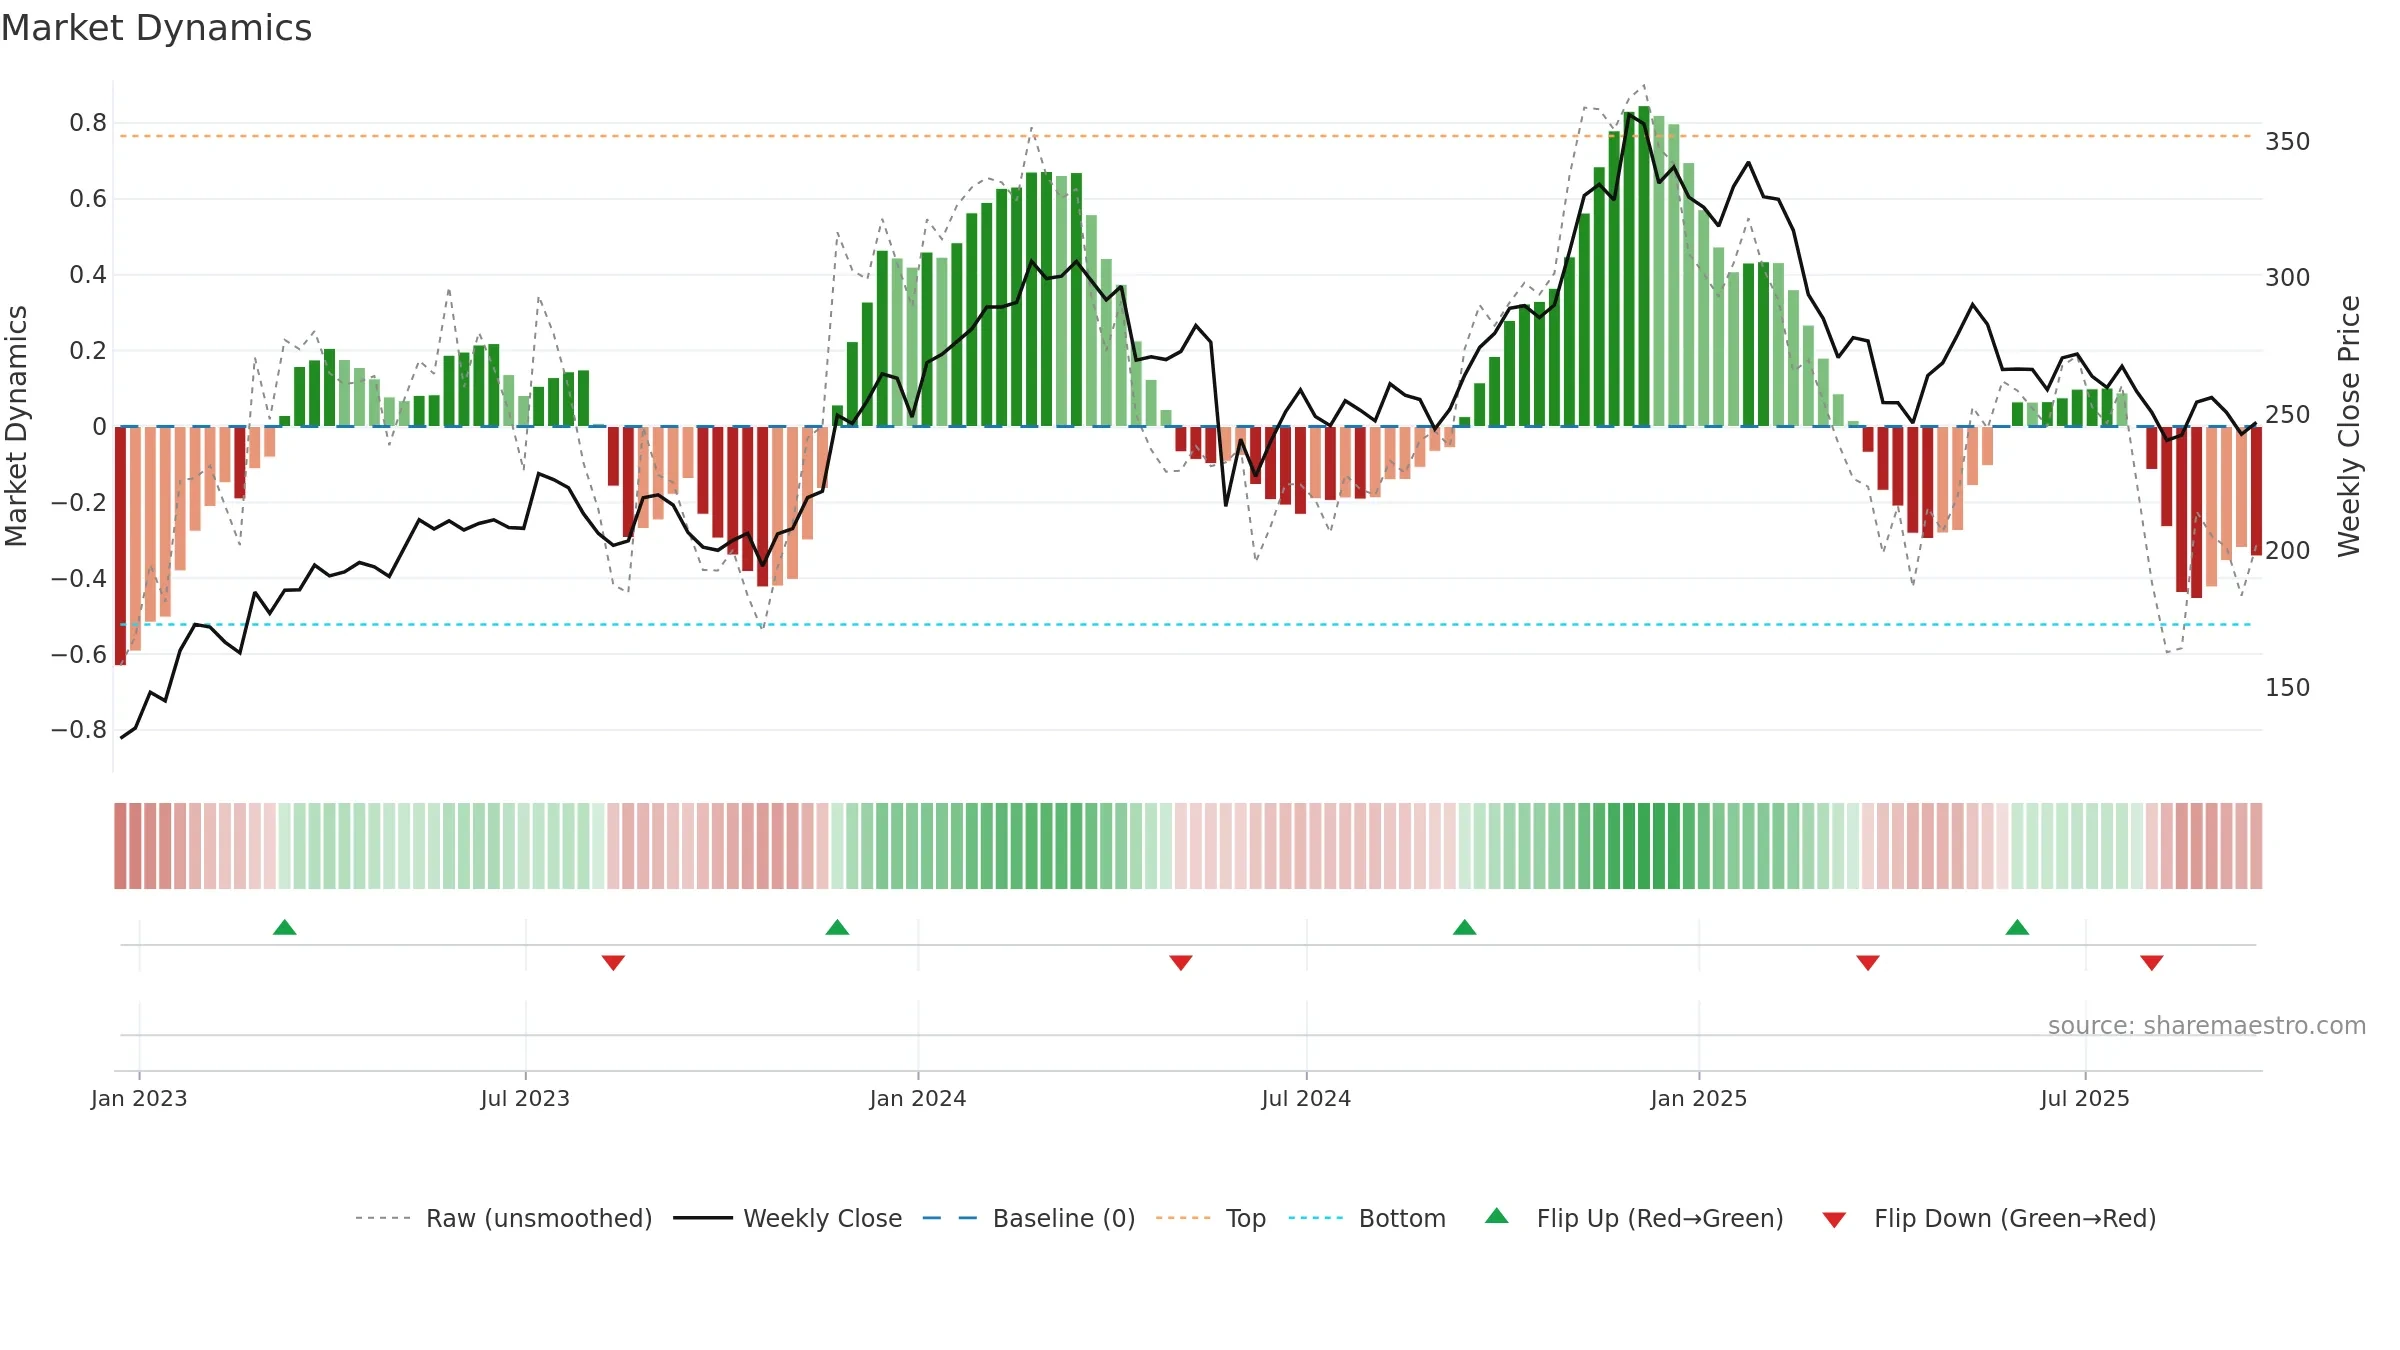Toggle the Top legend entry
Screen dimensions: 2400x1350
1211,1218
